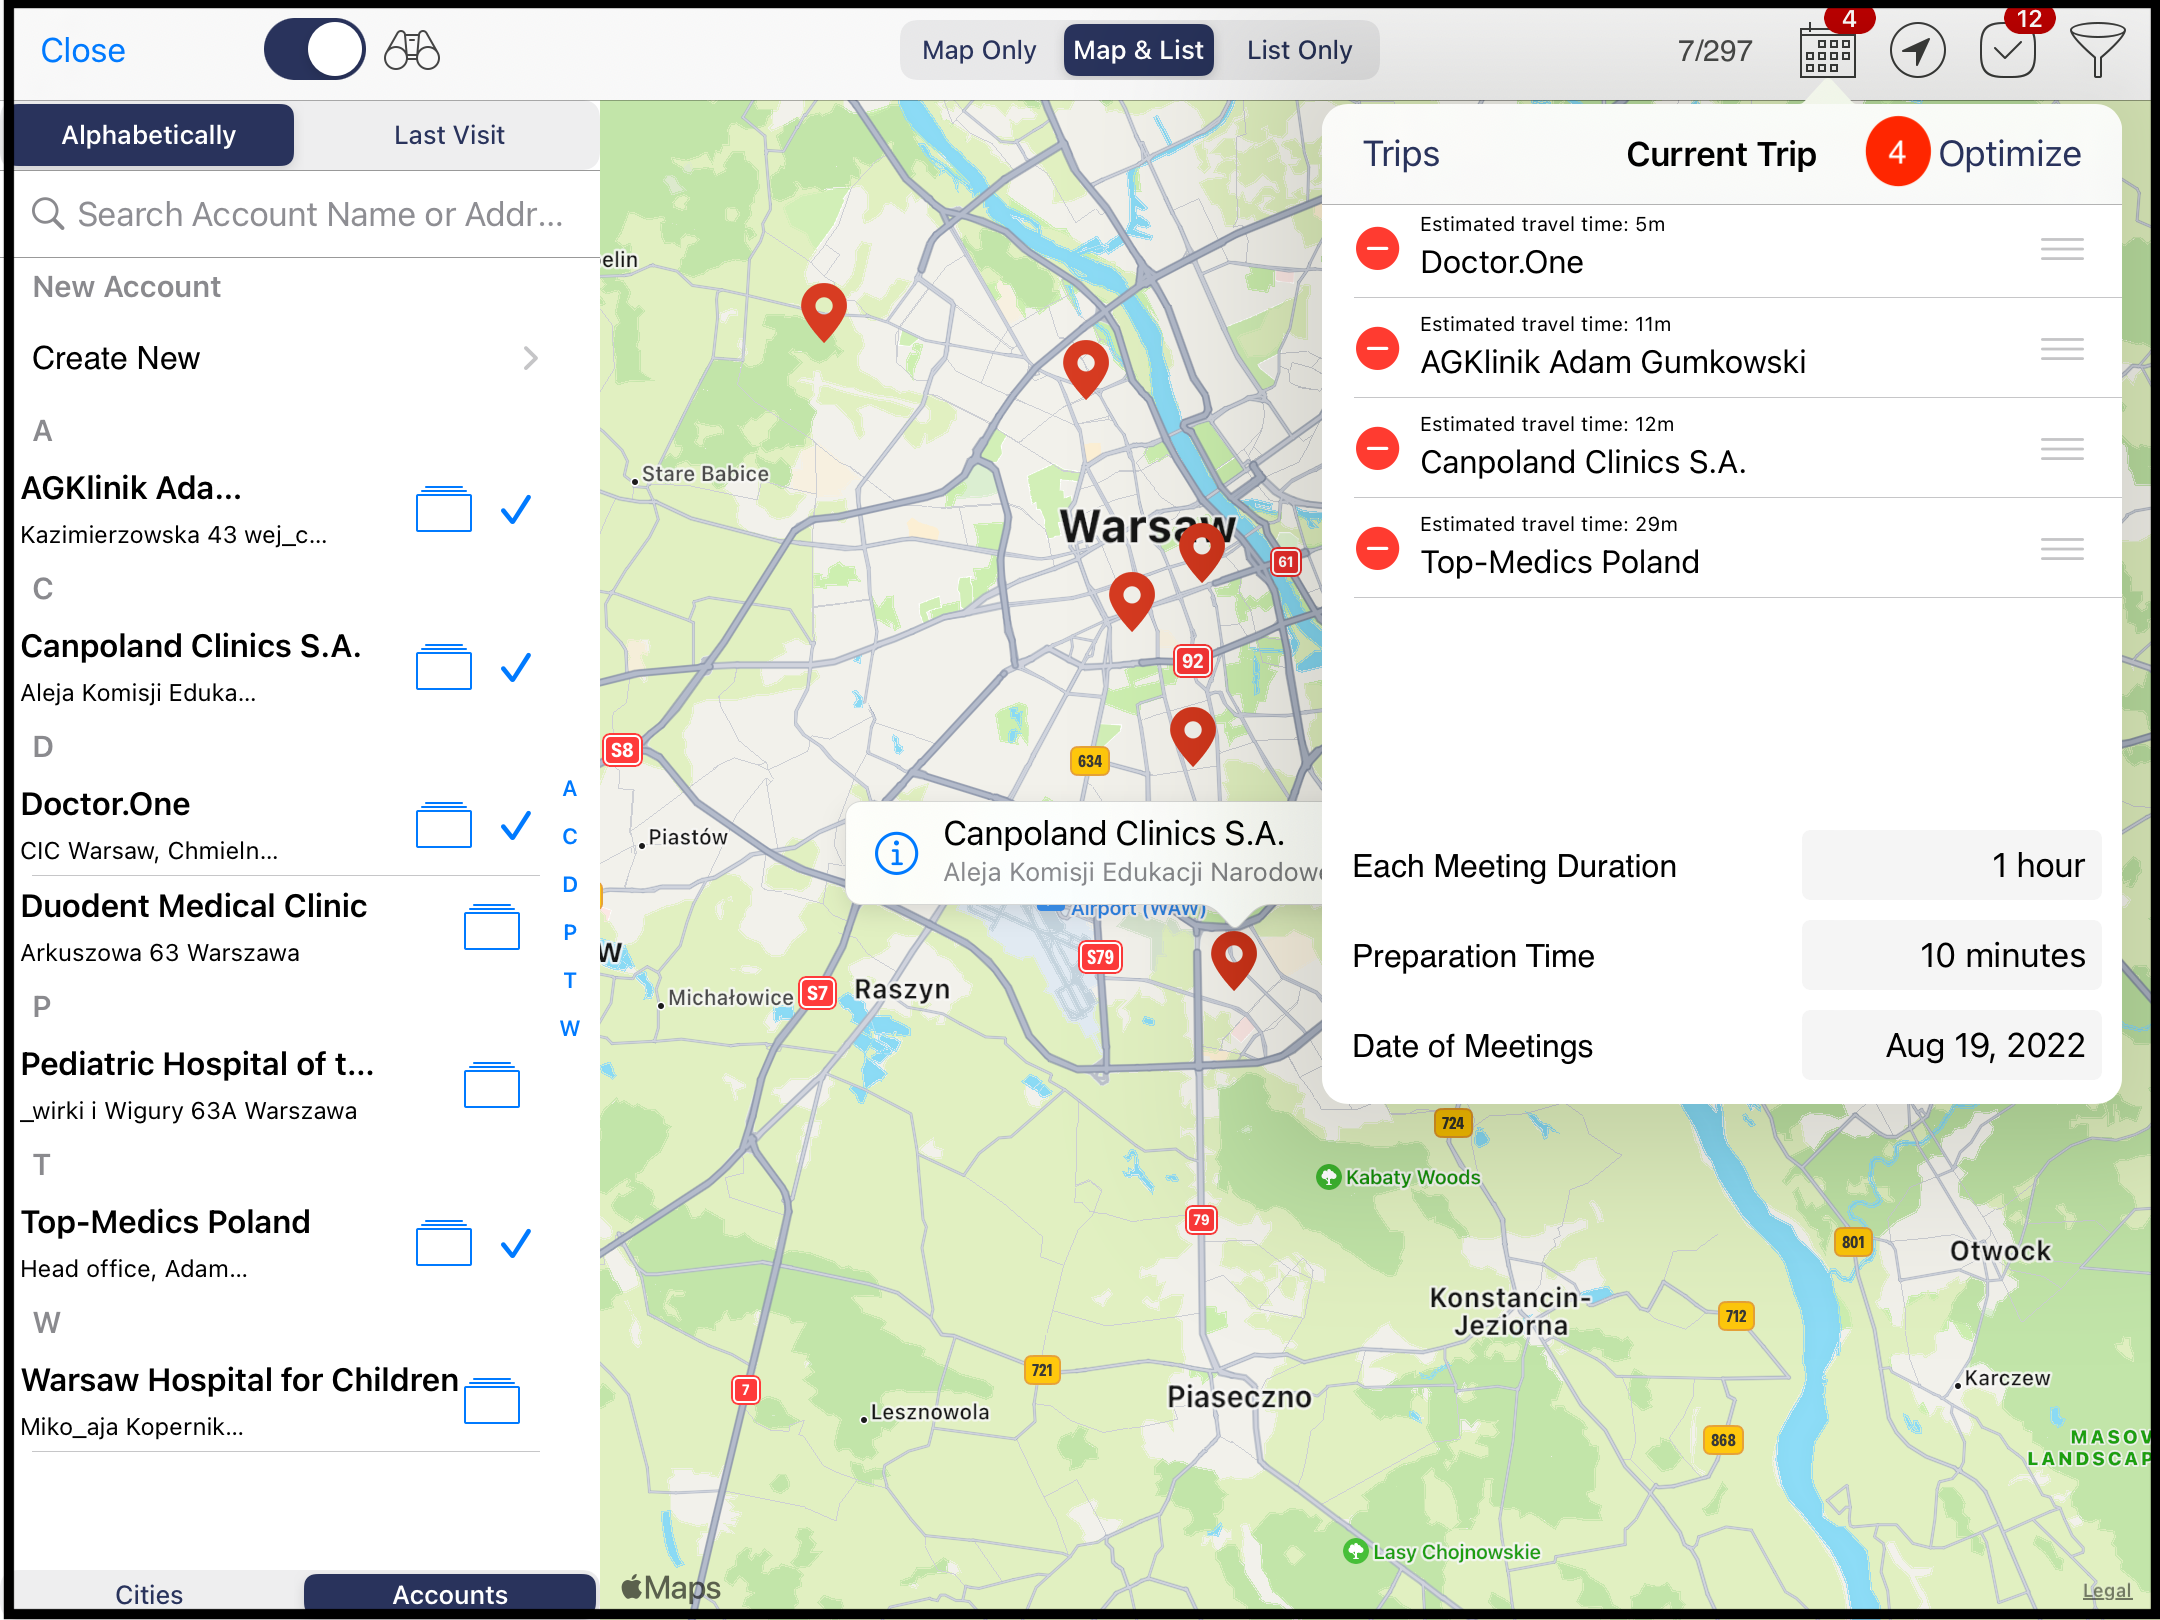Open the filter funnel icon

click(2097, 51)
